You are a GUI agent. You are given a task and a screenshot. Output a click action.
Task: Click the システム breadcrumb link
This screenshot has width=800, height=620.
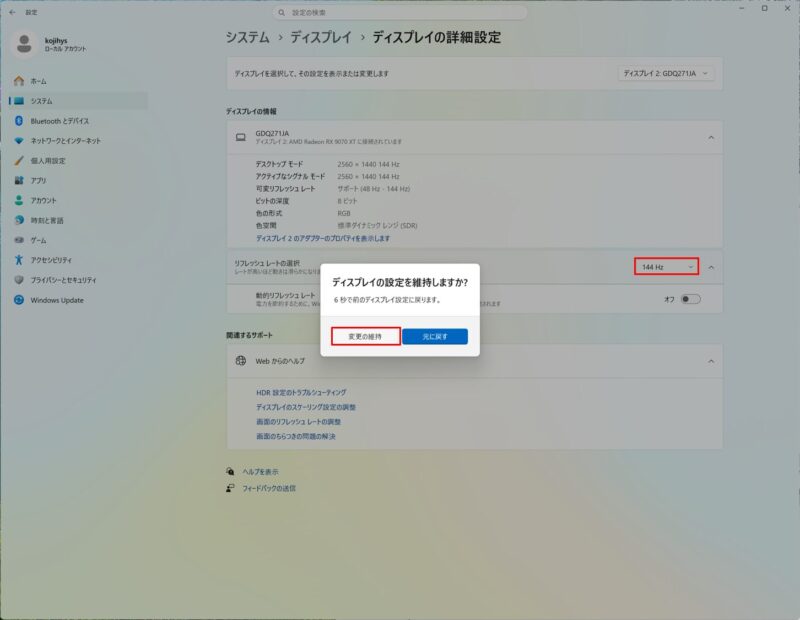click(x=247, y=37)
